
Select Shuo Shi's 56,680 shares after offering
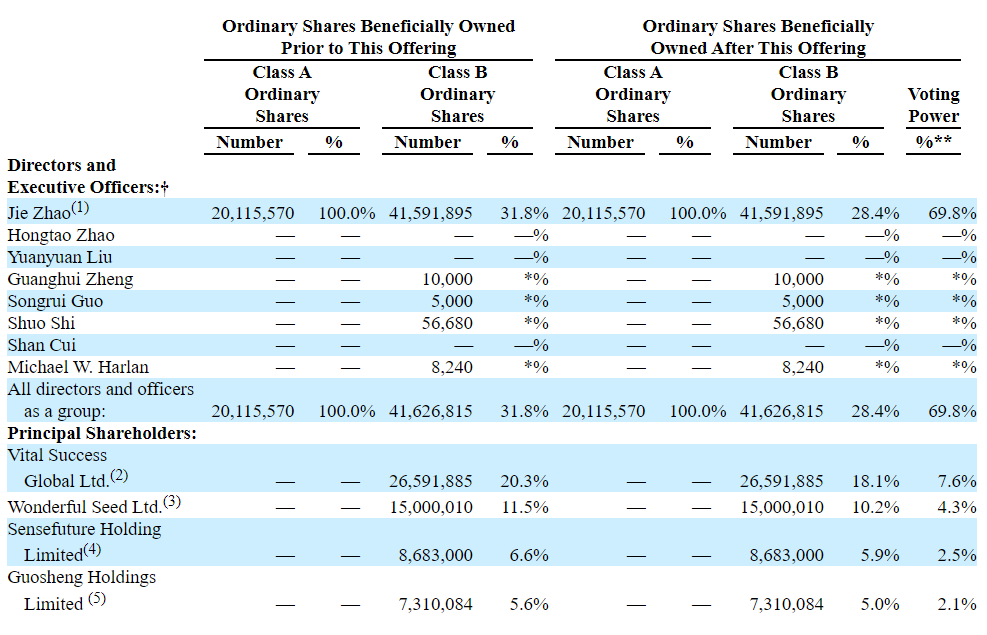[798, 323]
